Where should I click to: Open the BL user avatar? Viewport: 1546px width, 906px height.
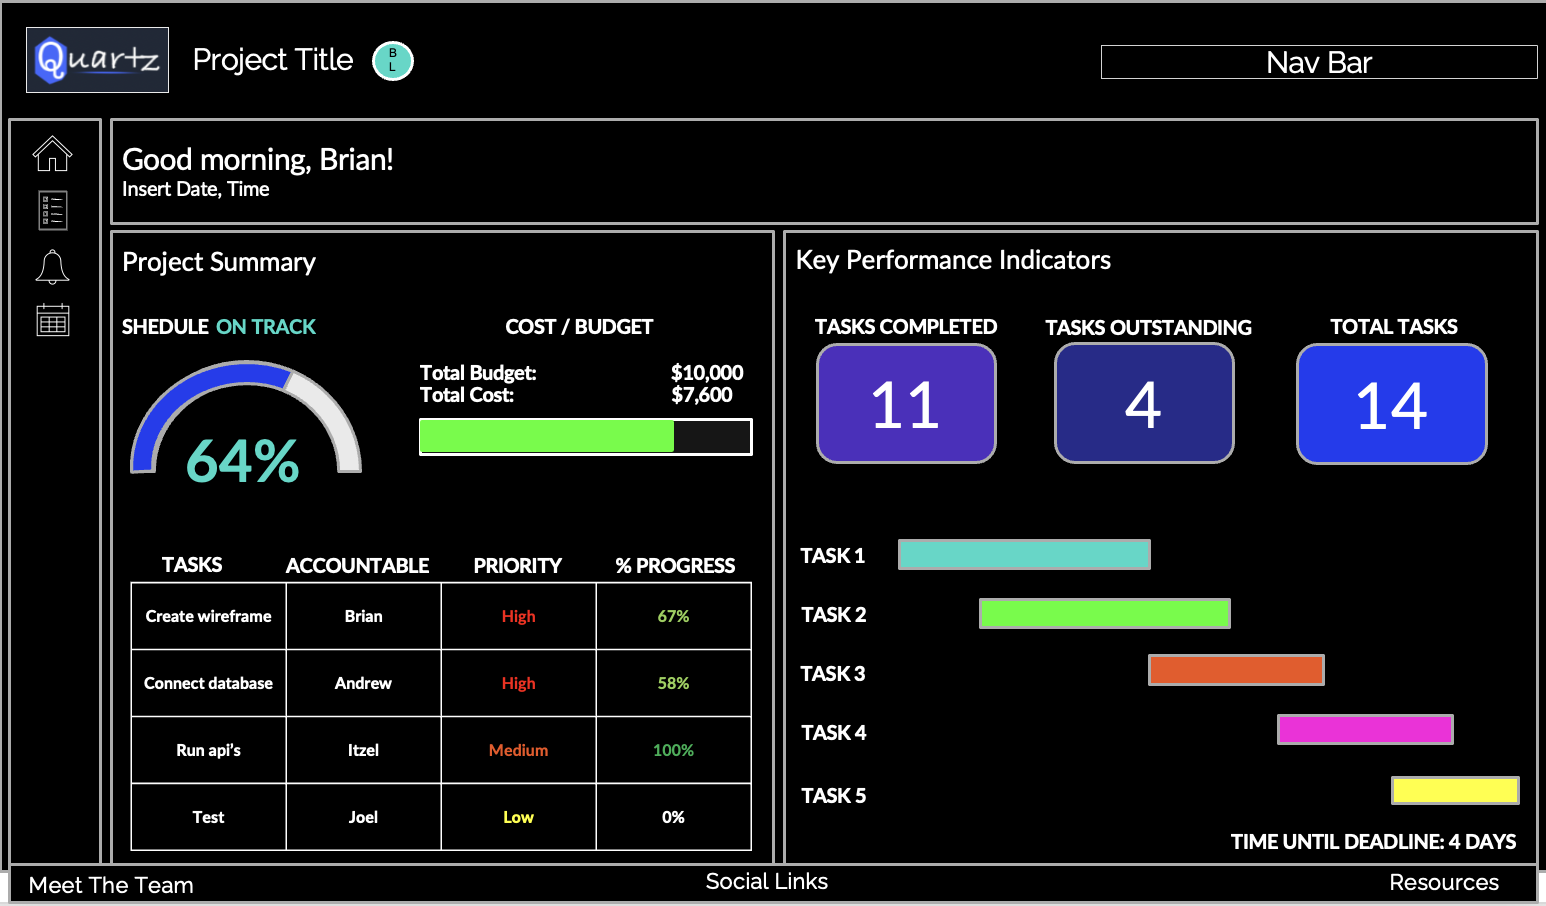(393, 60)
